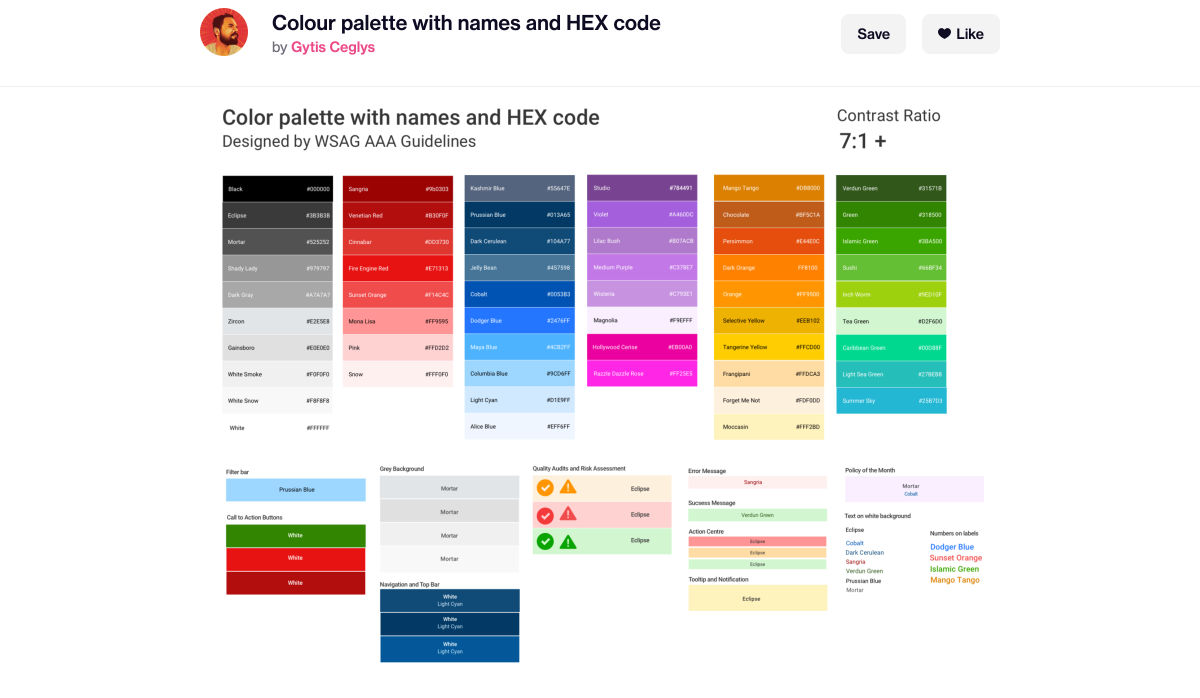This screenshot has width=1200, height=698.
Task: Click the green checkmark circle icon
Action: (545, 541)
